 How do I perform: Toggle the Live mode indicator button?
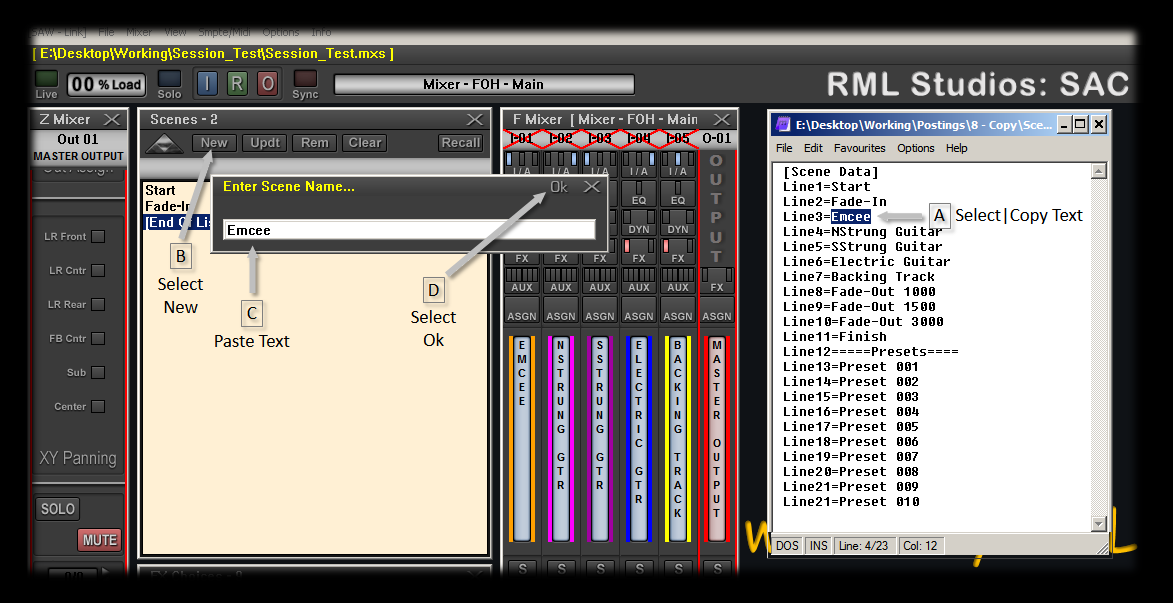point(46,79)
